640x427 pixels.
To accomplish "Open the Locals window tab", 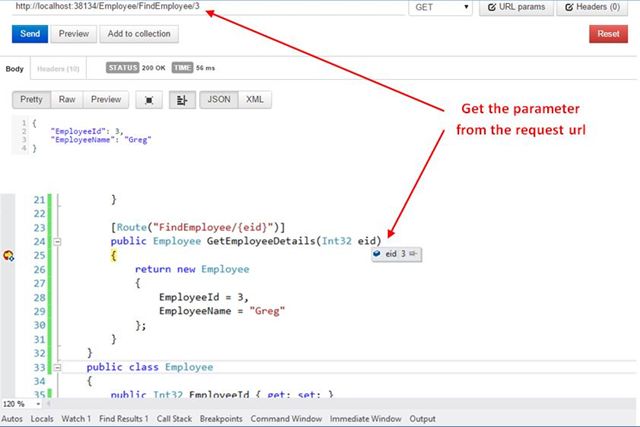I will 42,419.
